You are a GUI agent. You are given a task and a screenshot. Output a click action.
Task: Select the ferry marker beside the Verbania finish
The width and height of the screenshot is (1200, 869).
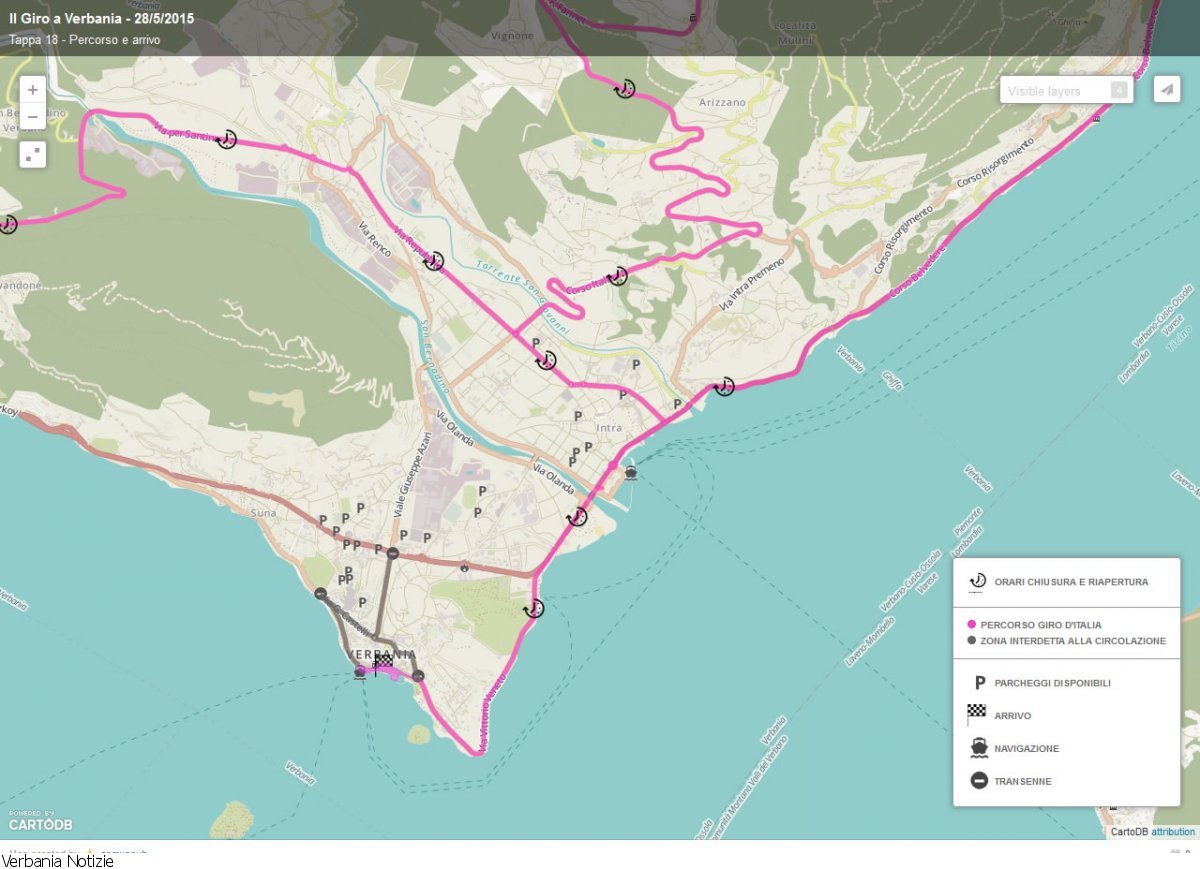360,672
